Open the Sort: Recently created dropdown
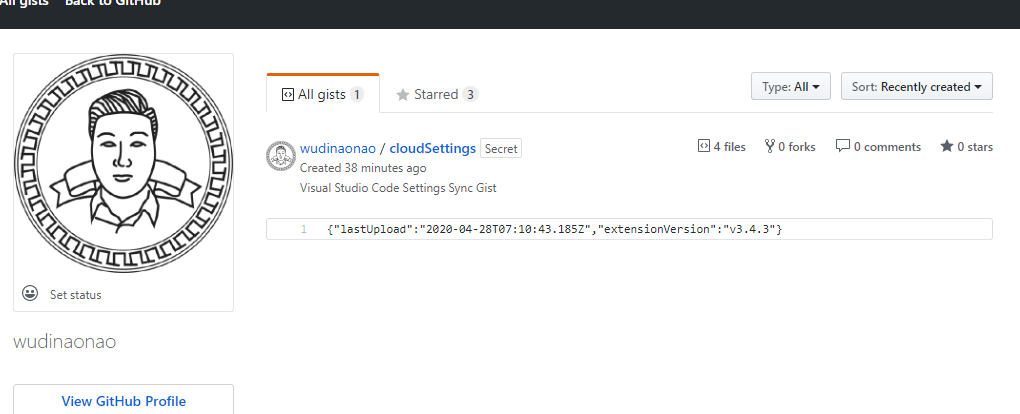This screenshot has height=414, width=1020. (x=916, y=87)
